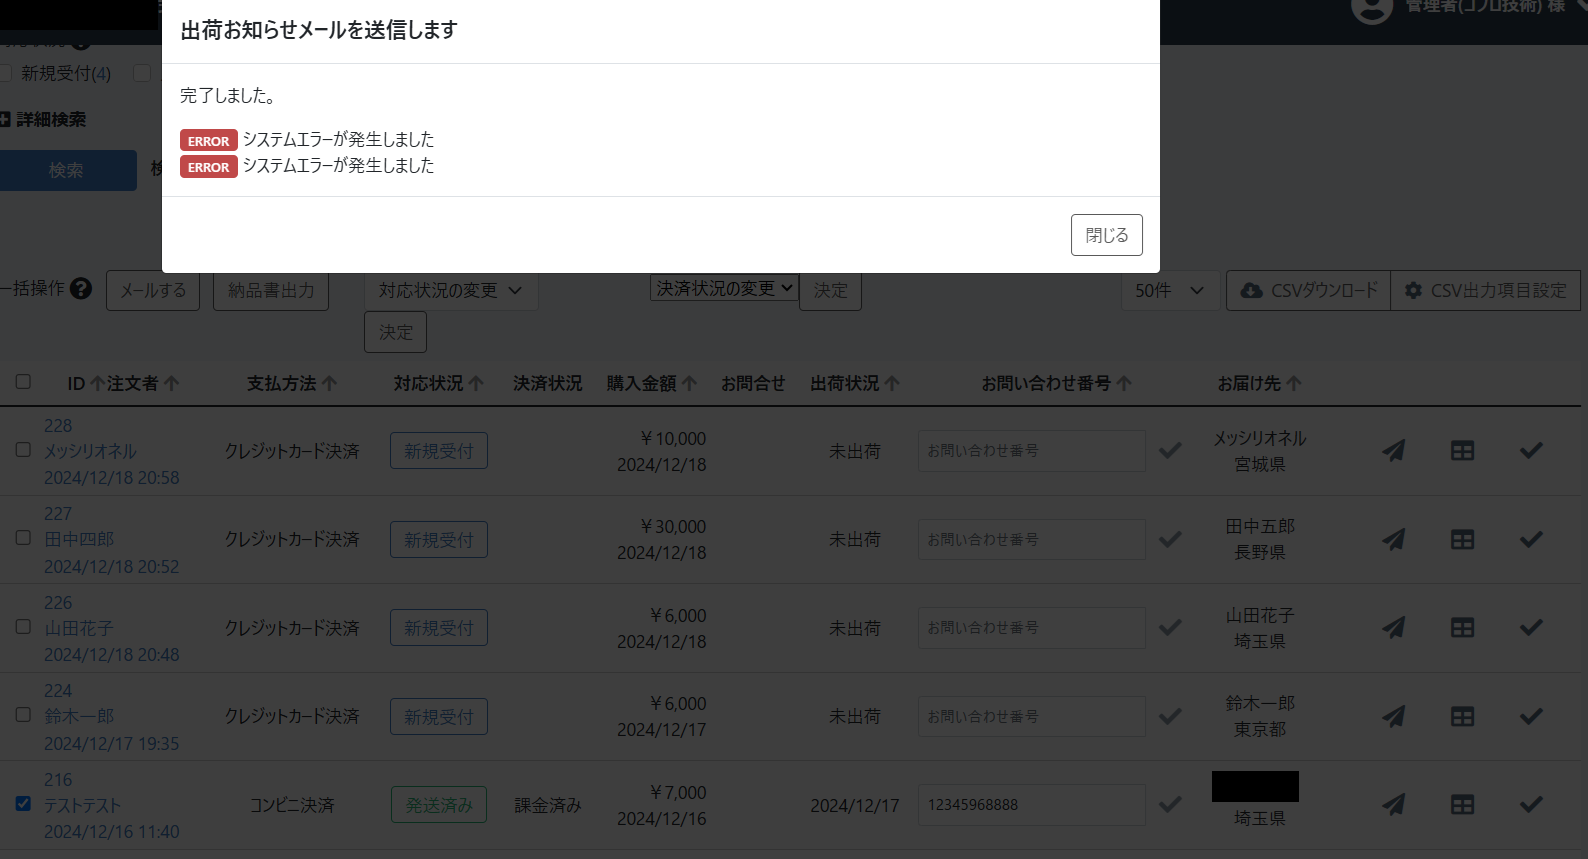Click the rightmost checkmark for order 224
The image size is (1588, 859).
[x=1531, y=717]
